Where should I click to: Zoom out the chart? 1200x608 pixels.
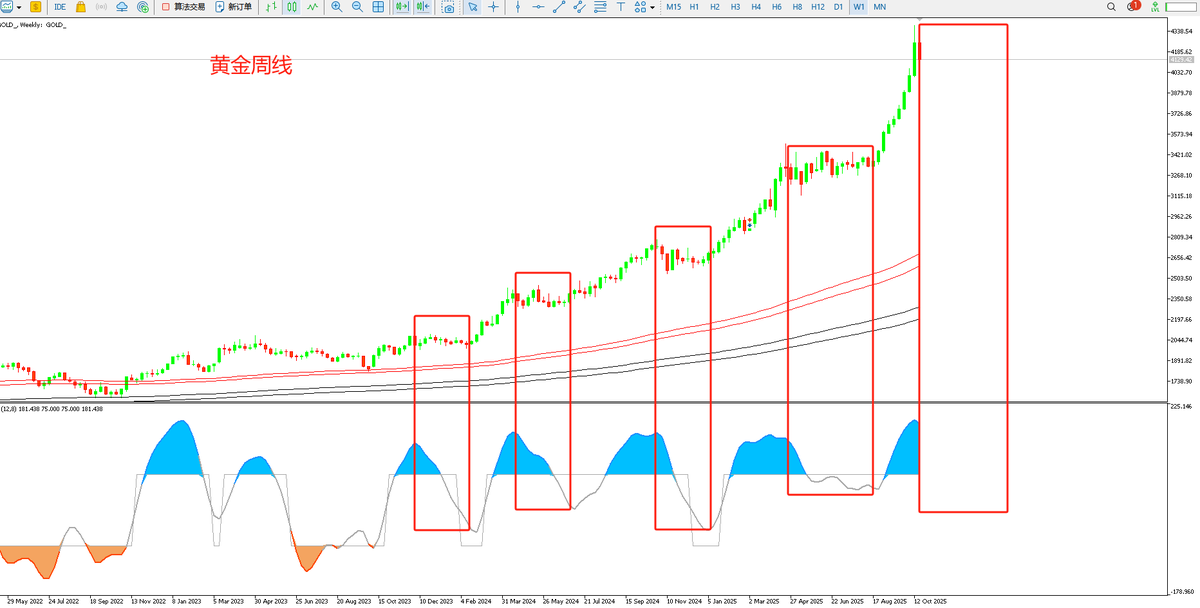(x=357, y=7)
